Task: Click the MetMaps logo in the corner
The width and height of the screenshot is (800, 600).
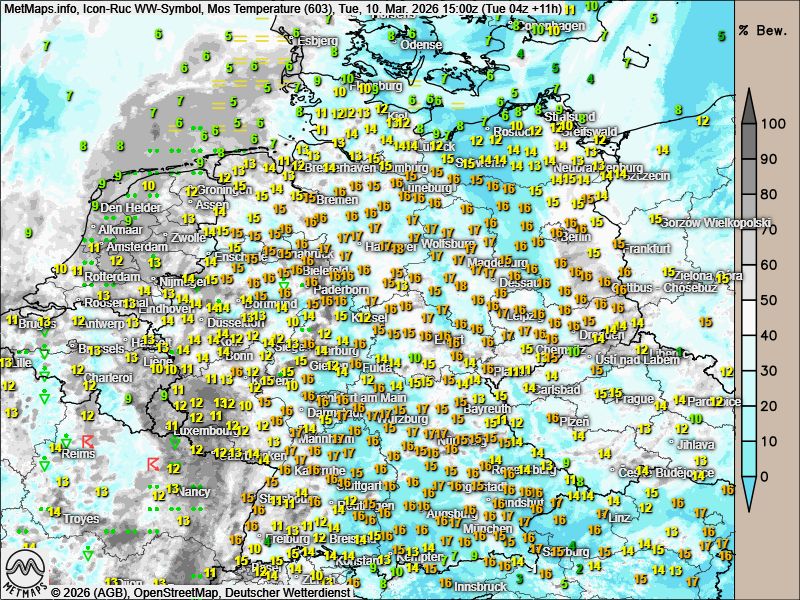Action: (24, 575)
